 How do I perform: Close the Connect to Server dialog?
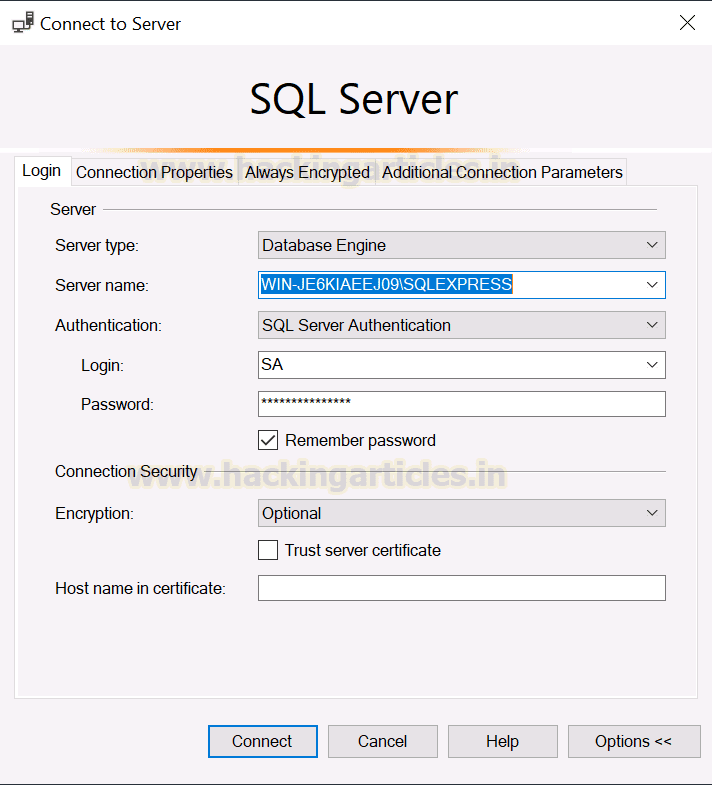[687, 23]
